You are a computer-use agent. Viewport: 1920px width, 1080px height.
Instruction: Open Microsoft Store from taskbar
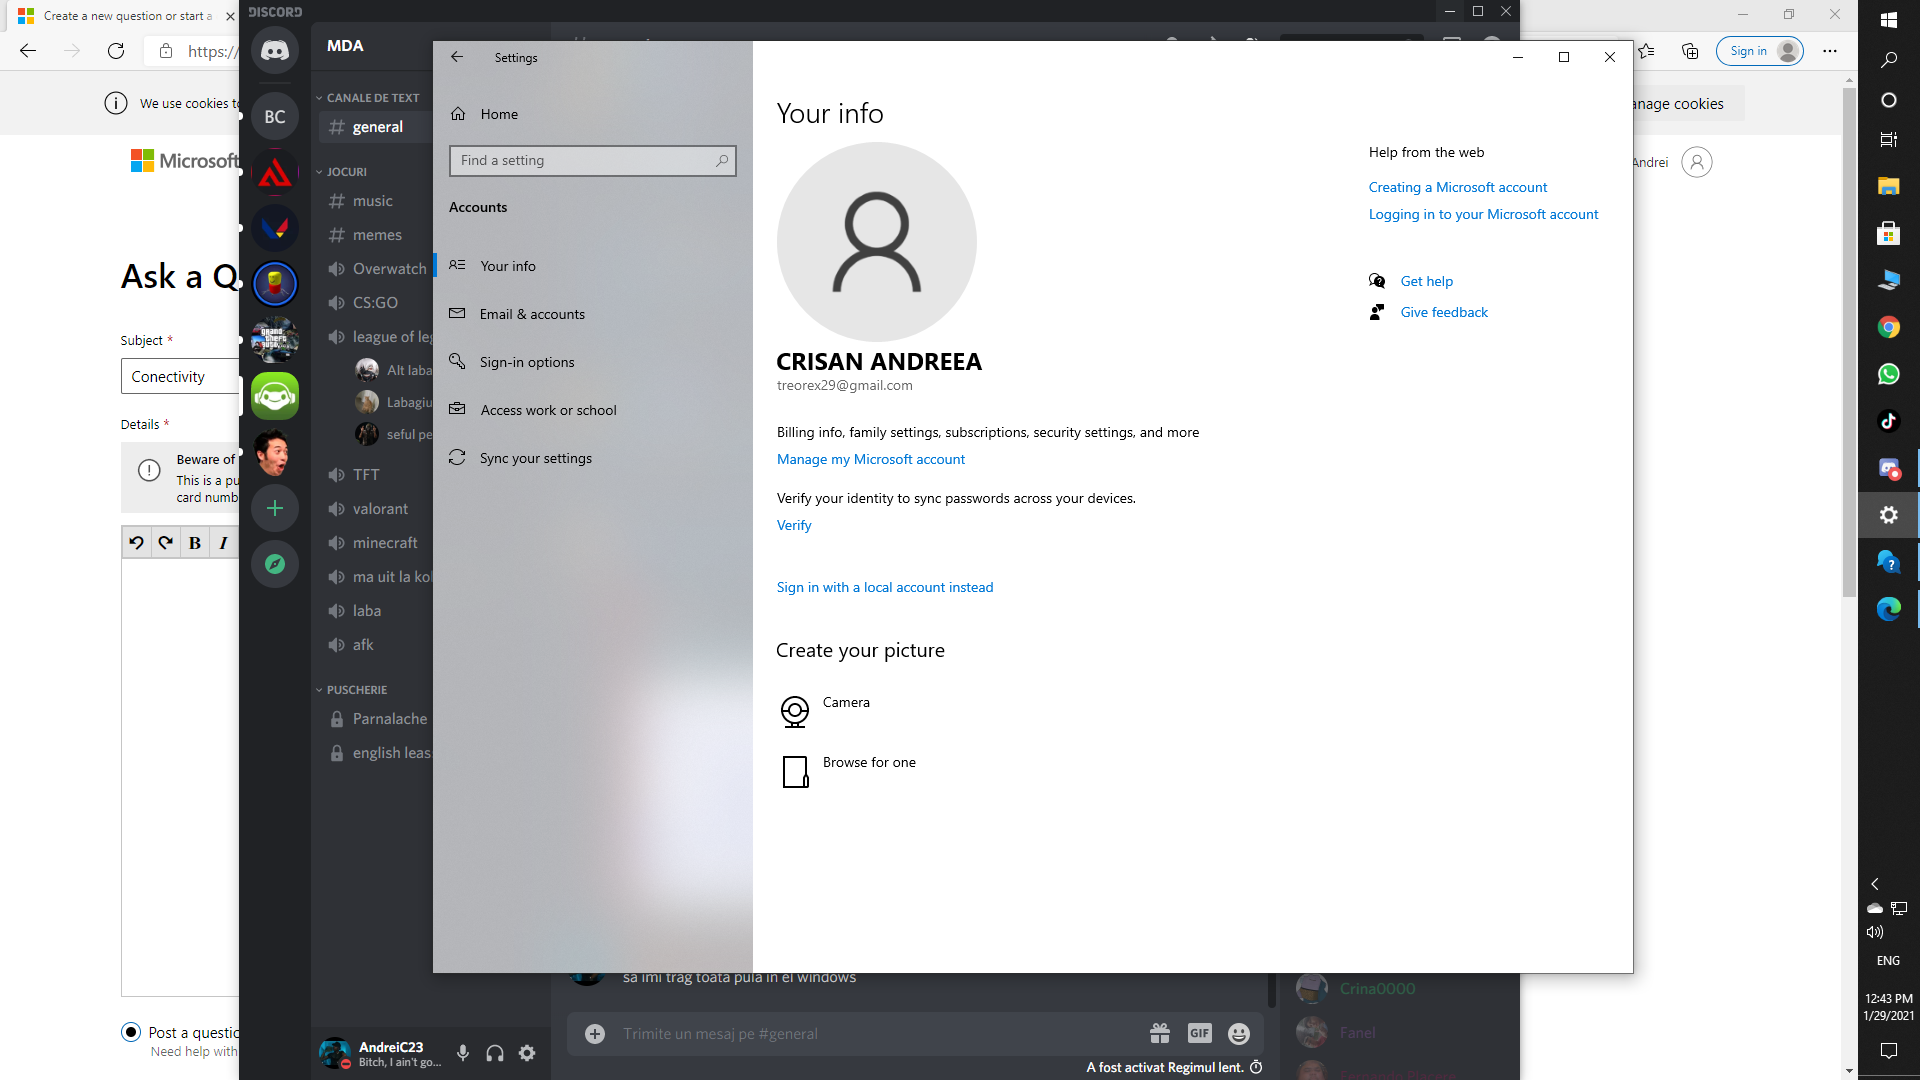(x=1889, y=234)
